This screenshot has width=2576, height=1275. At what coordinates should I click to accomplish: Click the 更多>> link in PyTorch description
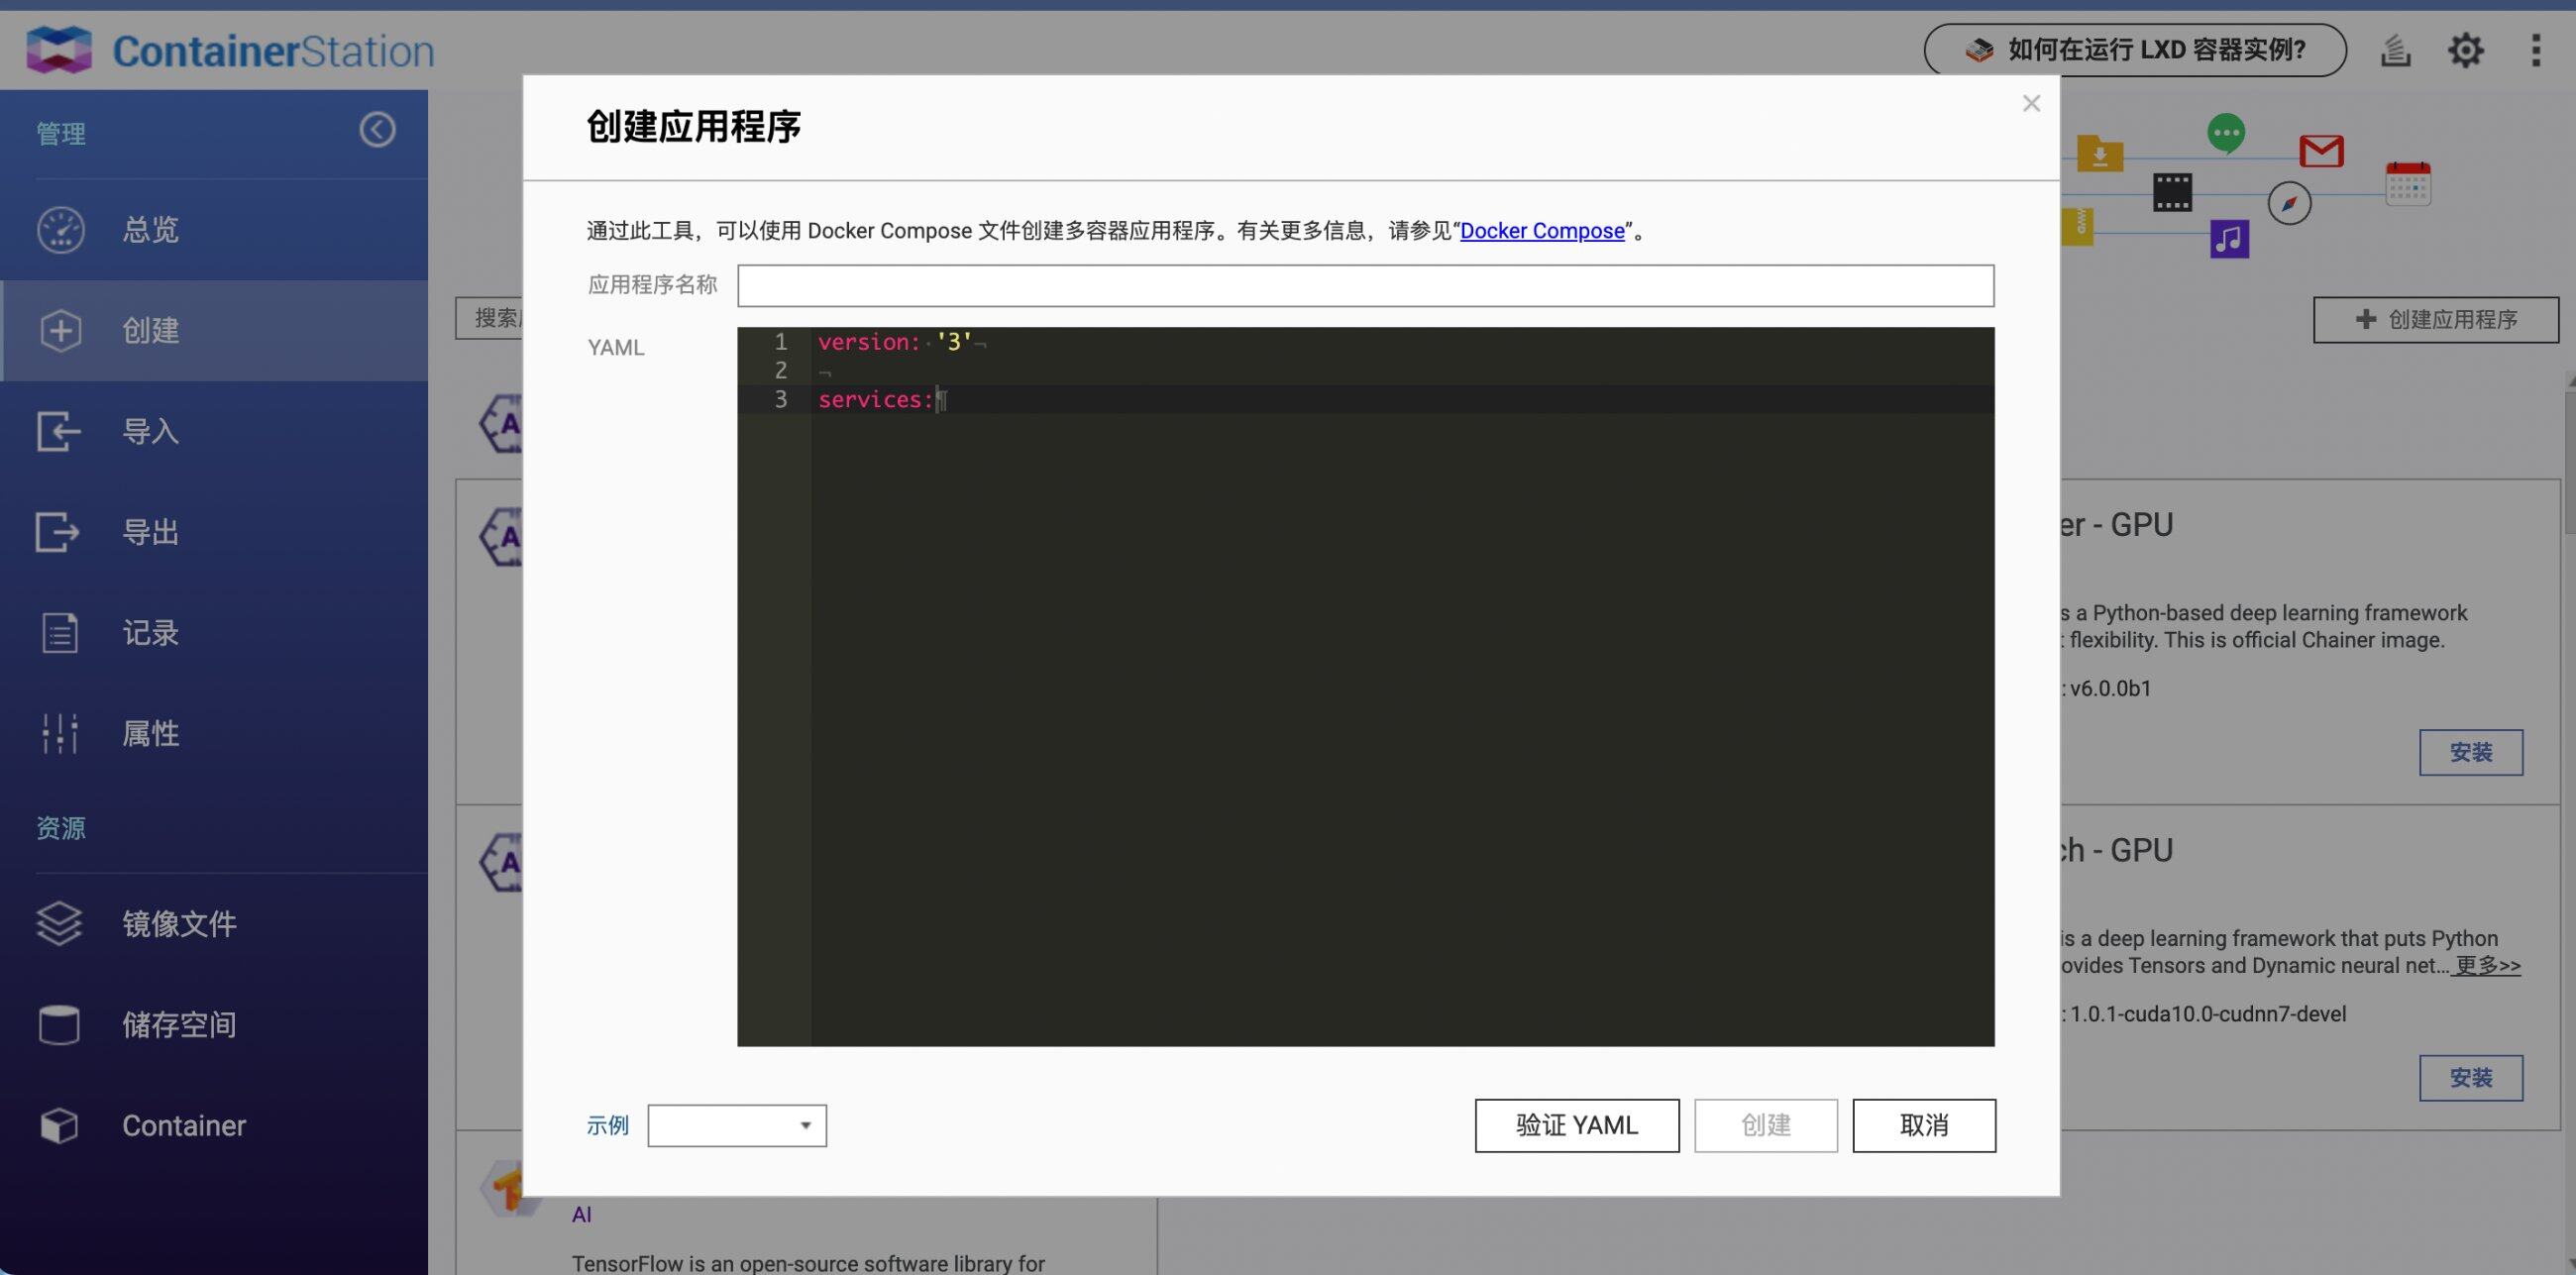[x=2488, y=966]
